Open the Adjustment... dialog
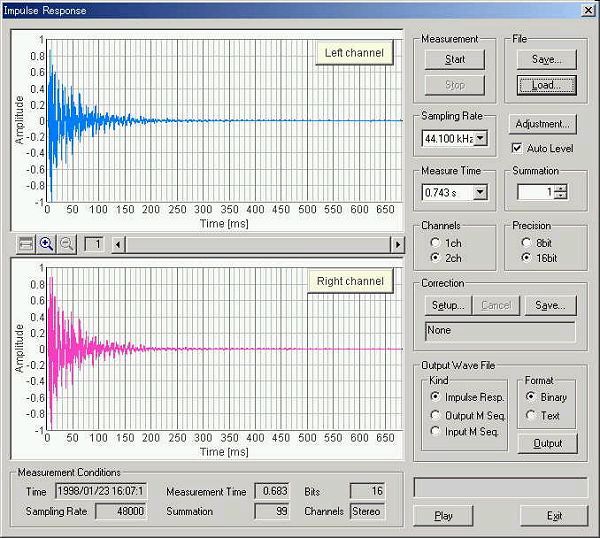The image size is (600, 538). pos(543,124)
